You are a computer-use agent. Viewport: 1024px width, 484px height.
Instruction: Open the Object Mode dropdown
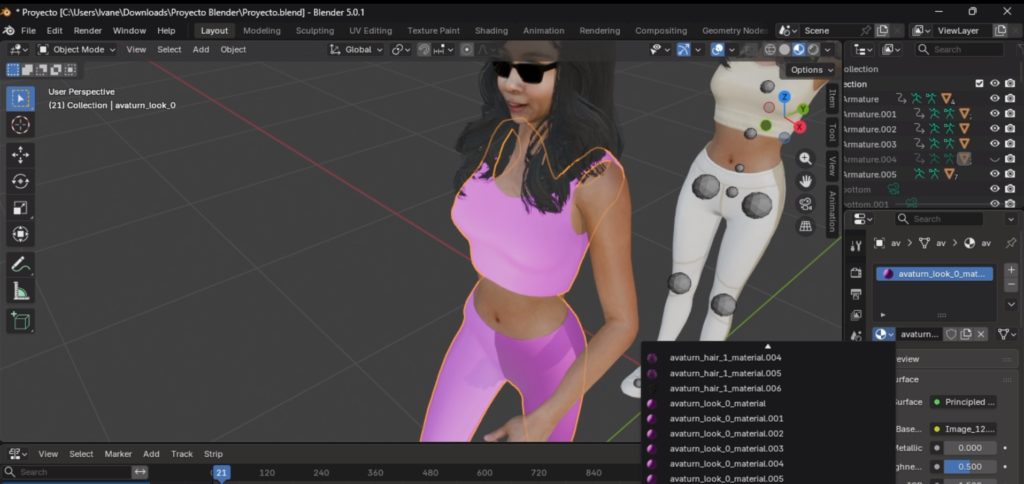coord(76,50)
